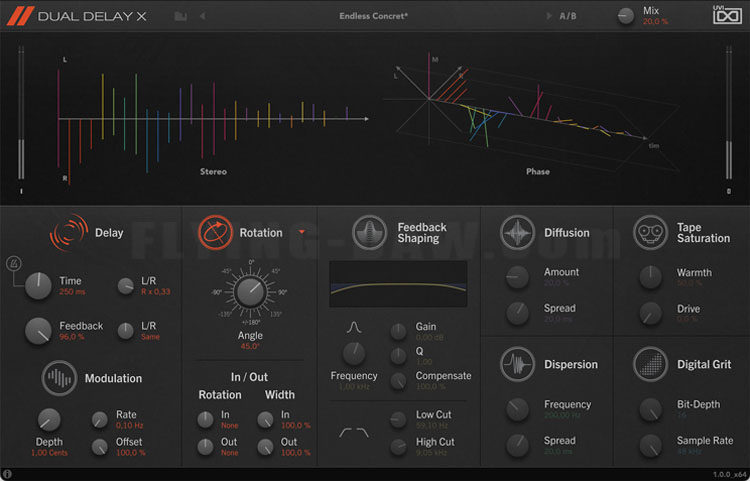The height and width of the screenshot is (481, 750).
Task: Click the Depth value 1,00 Cents
Action: pos(49,453)
